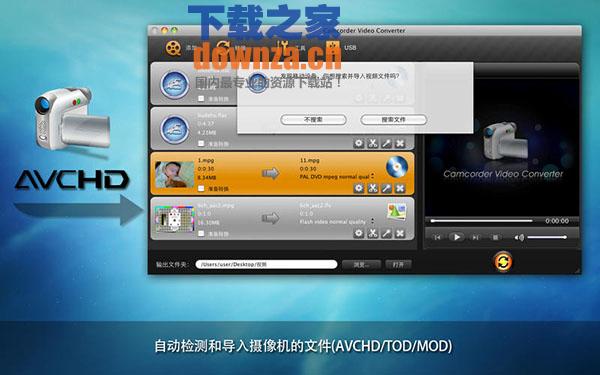This screenshot has height=375, width=600.
Task: Select the USB toolbar item
Action: click(x=350, y=48)
